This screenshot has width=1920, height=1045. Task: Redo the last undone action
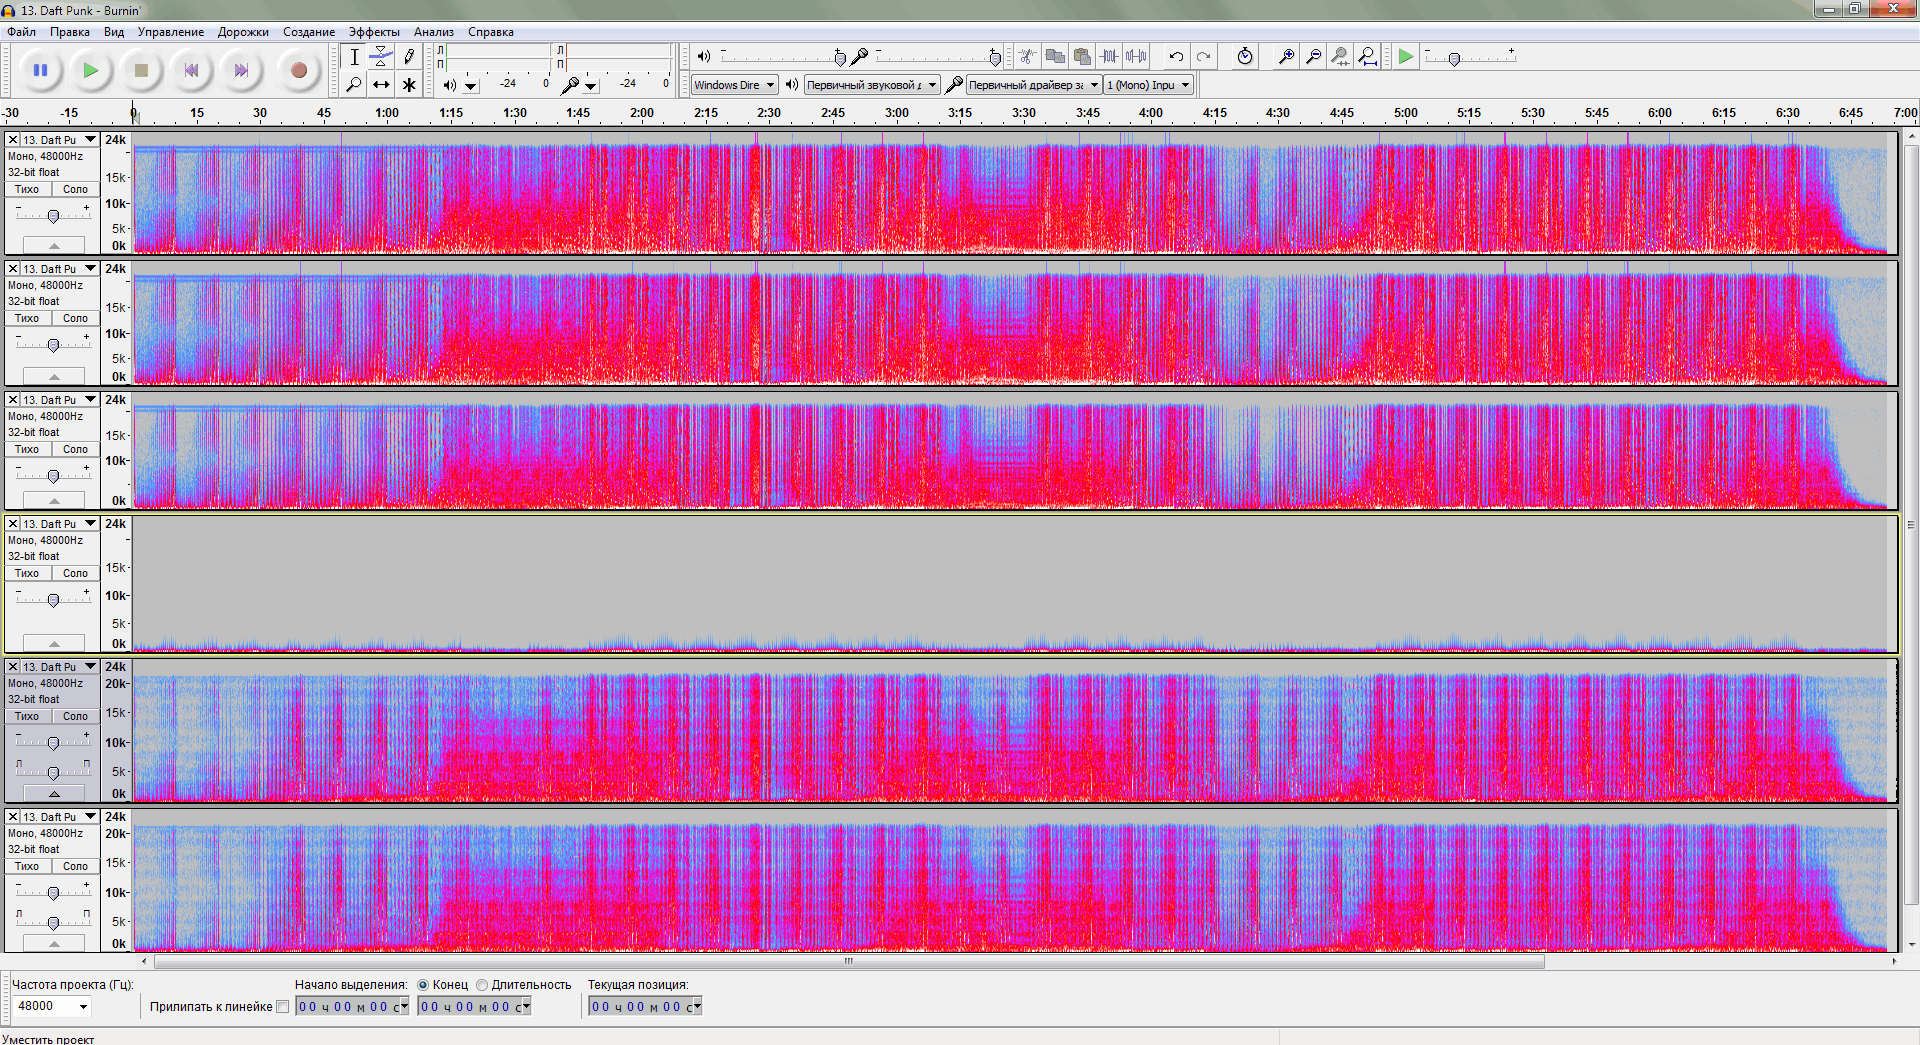point(1203,57)
